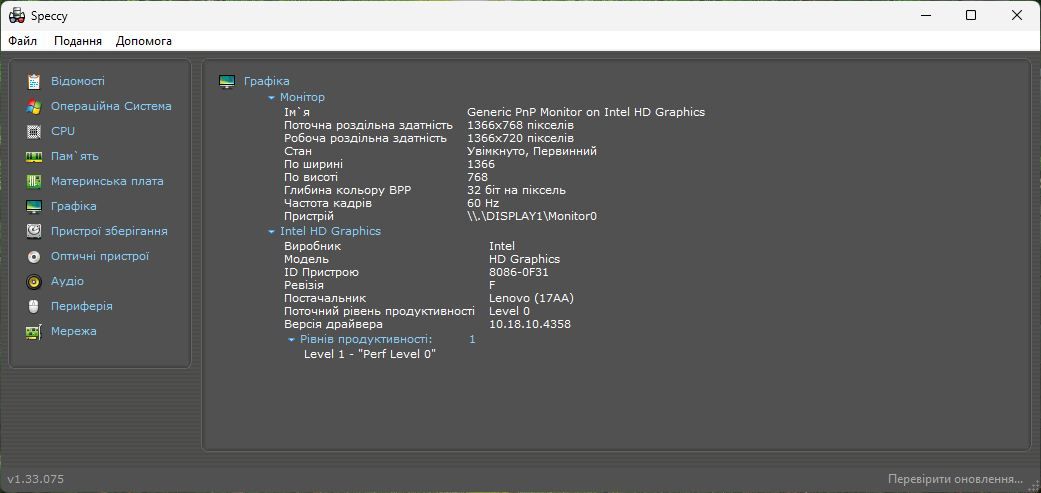Screen dimensions: 1041x493
Task: Click the Глибина кольору BPP label
Action: pos(348,190)
